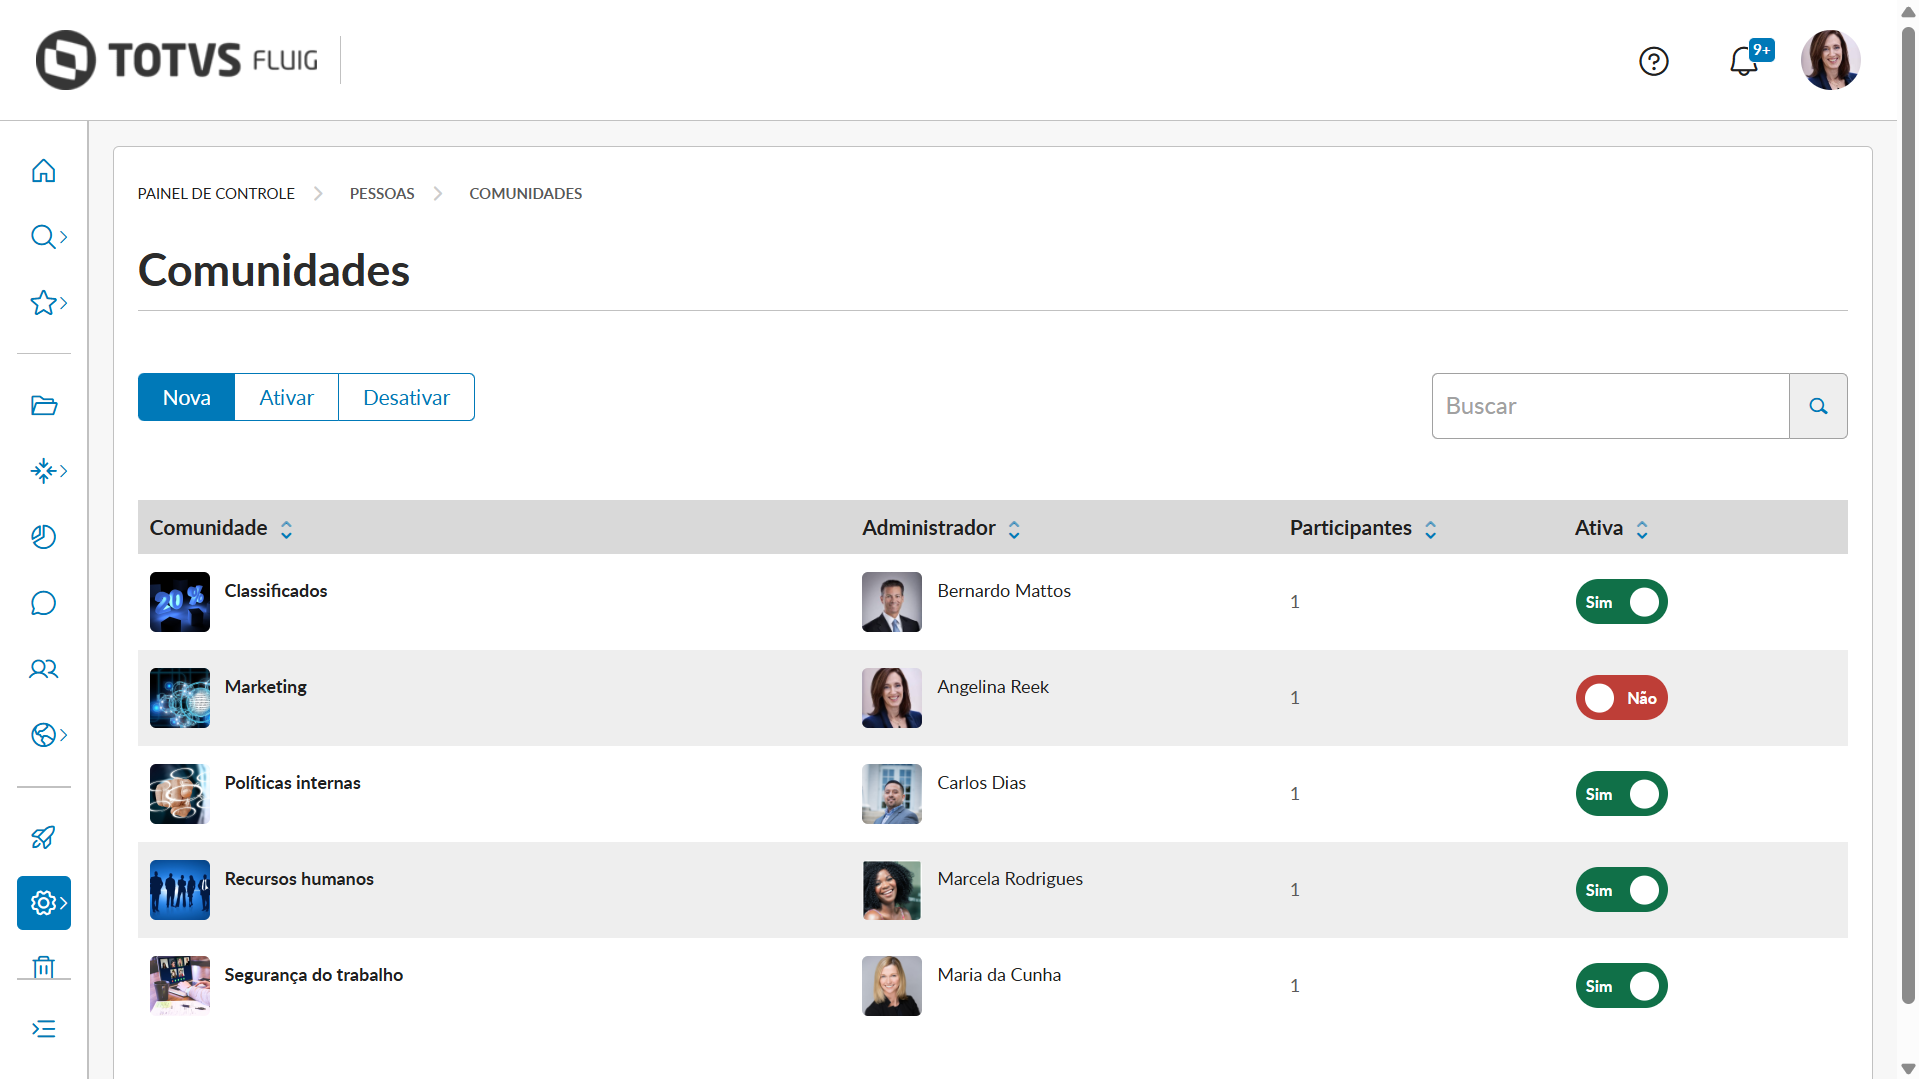This screenshot has width=1919, height=1079.
Task: Open the notifications bell icon
Action: (x=1744, y=61)
